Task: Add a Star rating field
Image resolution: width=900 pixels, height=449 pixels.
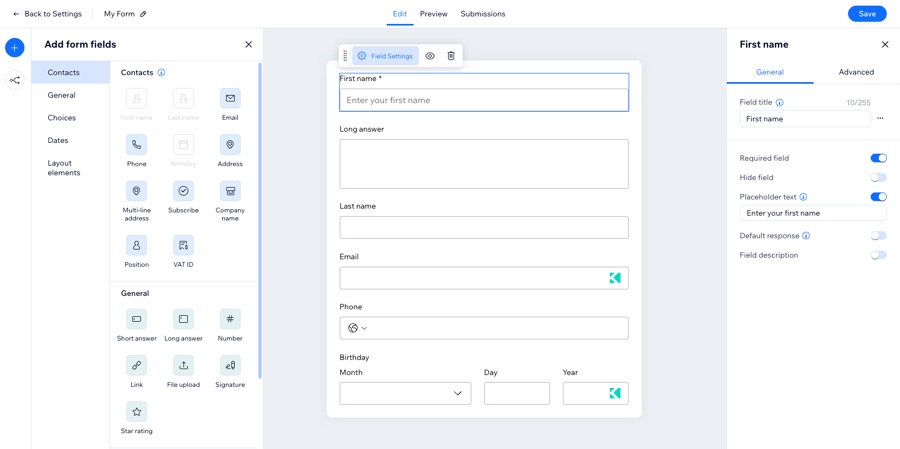Action: pos(137,412)
